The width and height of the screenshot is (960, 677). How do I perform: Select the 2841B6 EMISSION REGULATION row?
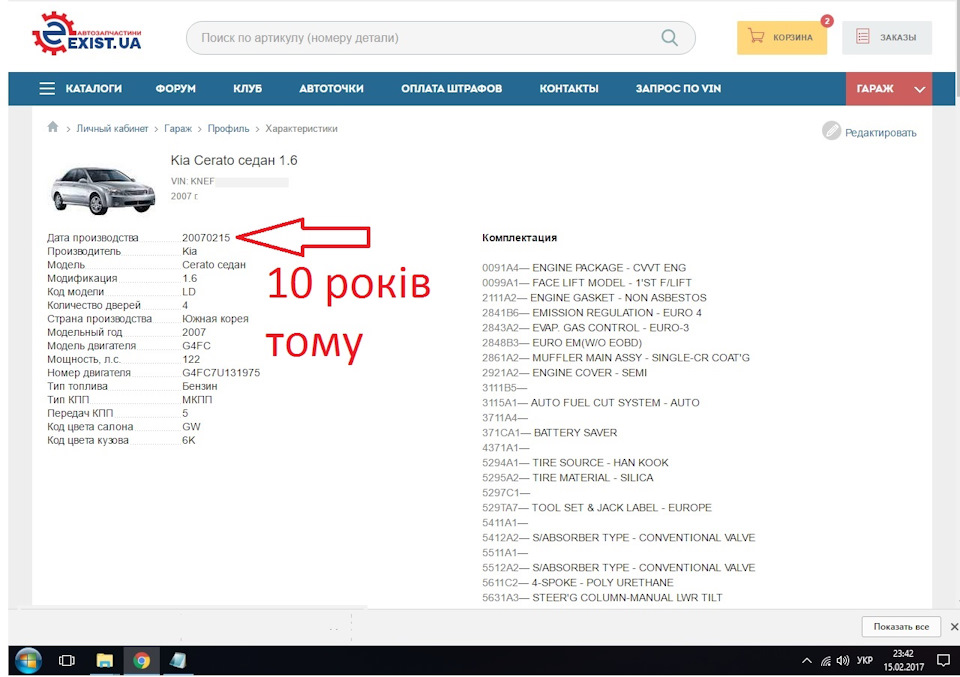[592, 313]
